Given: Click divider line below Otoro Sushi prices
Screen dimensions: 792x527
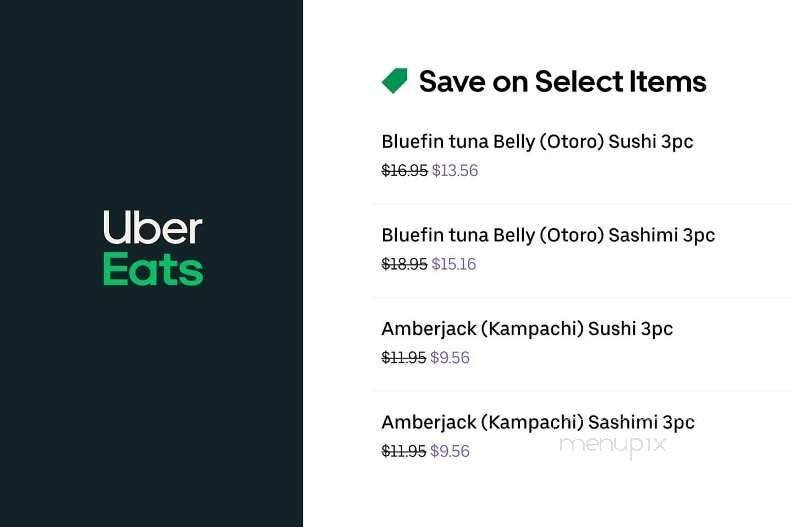Looking at the screenshot, I should pyautogui.click(x=580, y=204).
